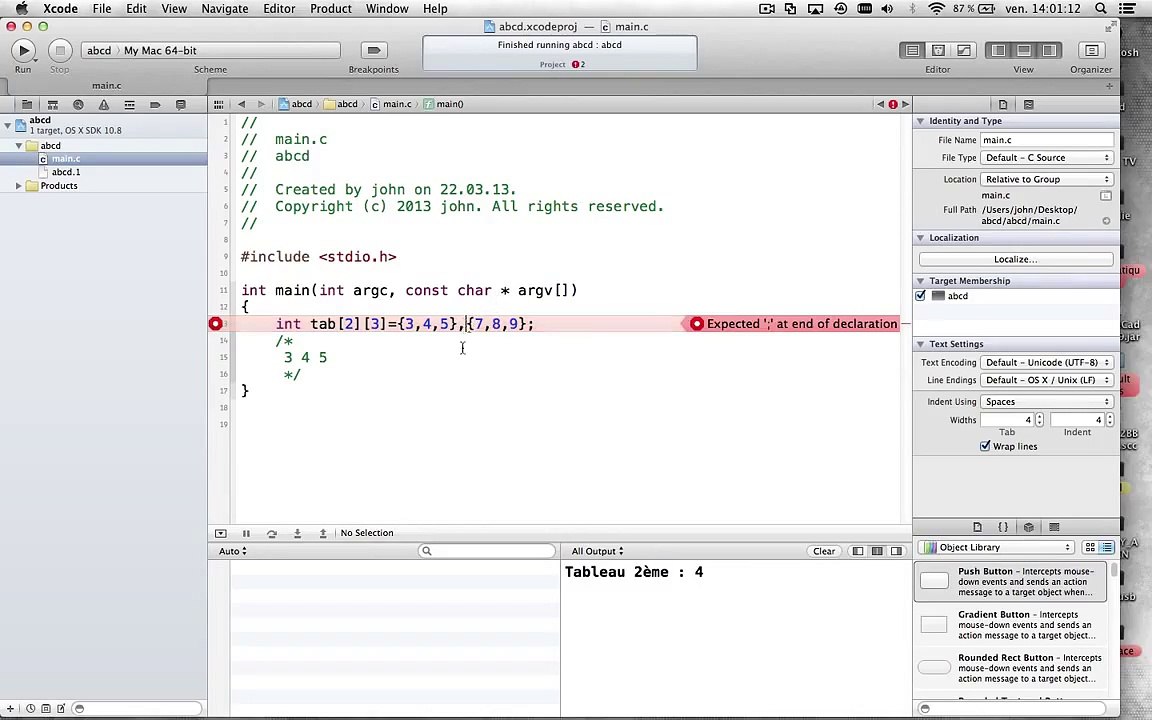
Task: Toggle the navigator pane view
Action: click(998, 50)
